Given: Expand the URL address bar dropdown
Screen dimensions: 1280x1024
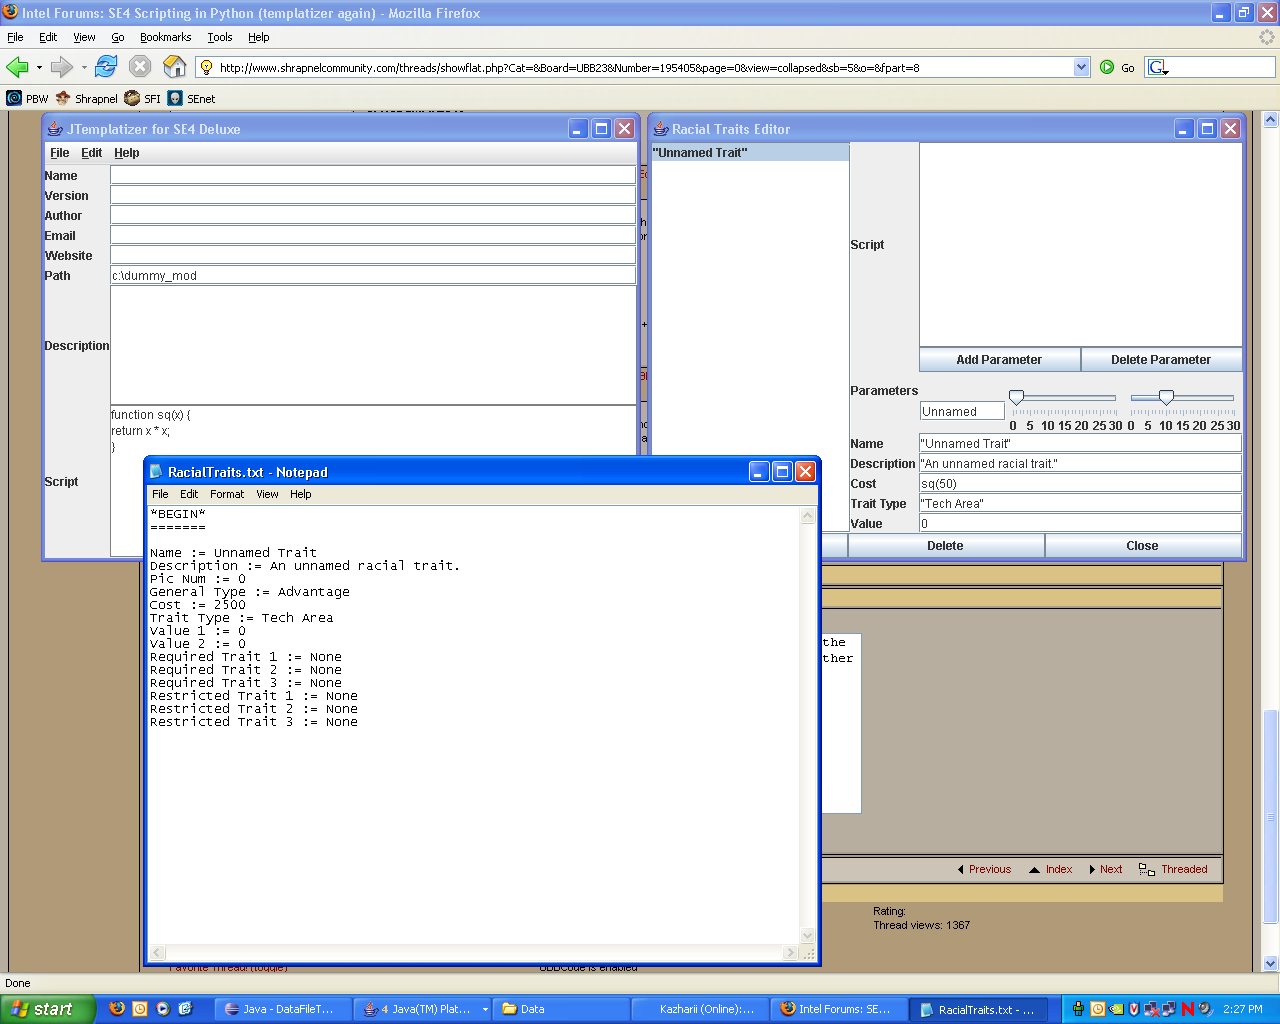Looking at the screenshot, I should pos(1081,67).
